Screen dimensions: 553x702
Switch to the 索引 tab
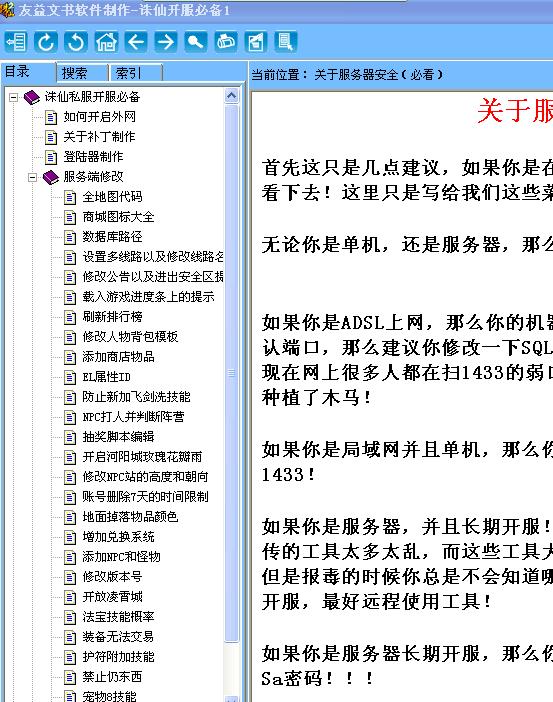[136, 73]
